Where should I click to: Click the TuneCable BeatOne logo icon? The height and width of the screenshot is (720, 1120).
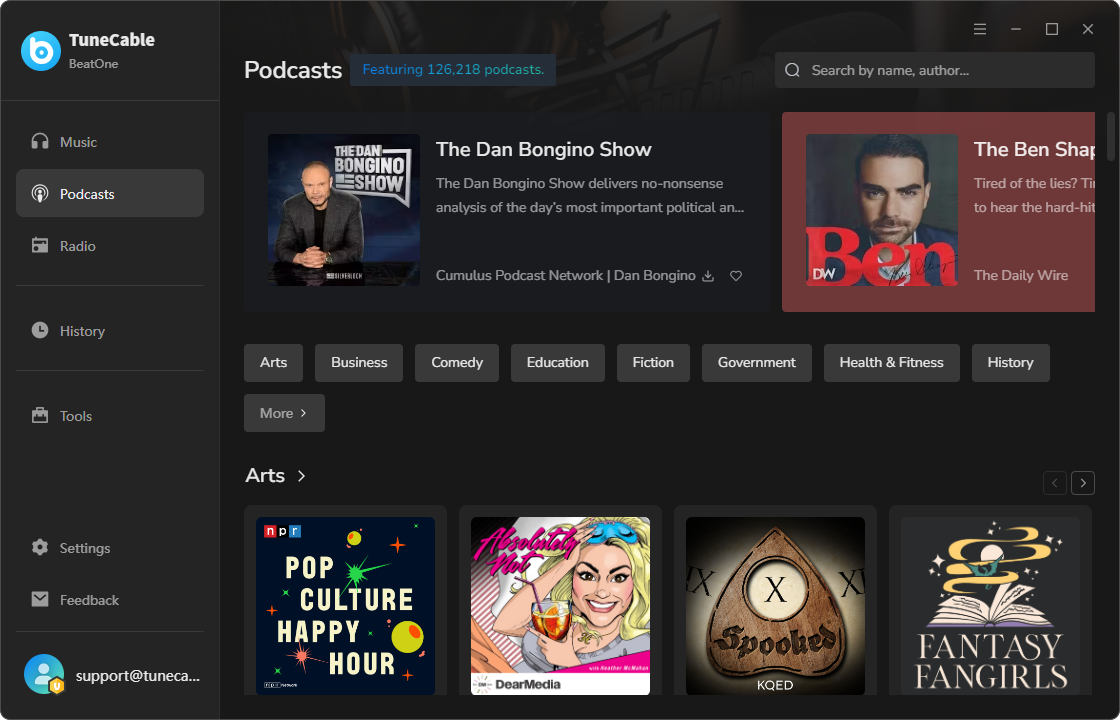(x=41, y=51)
